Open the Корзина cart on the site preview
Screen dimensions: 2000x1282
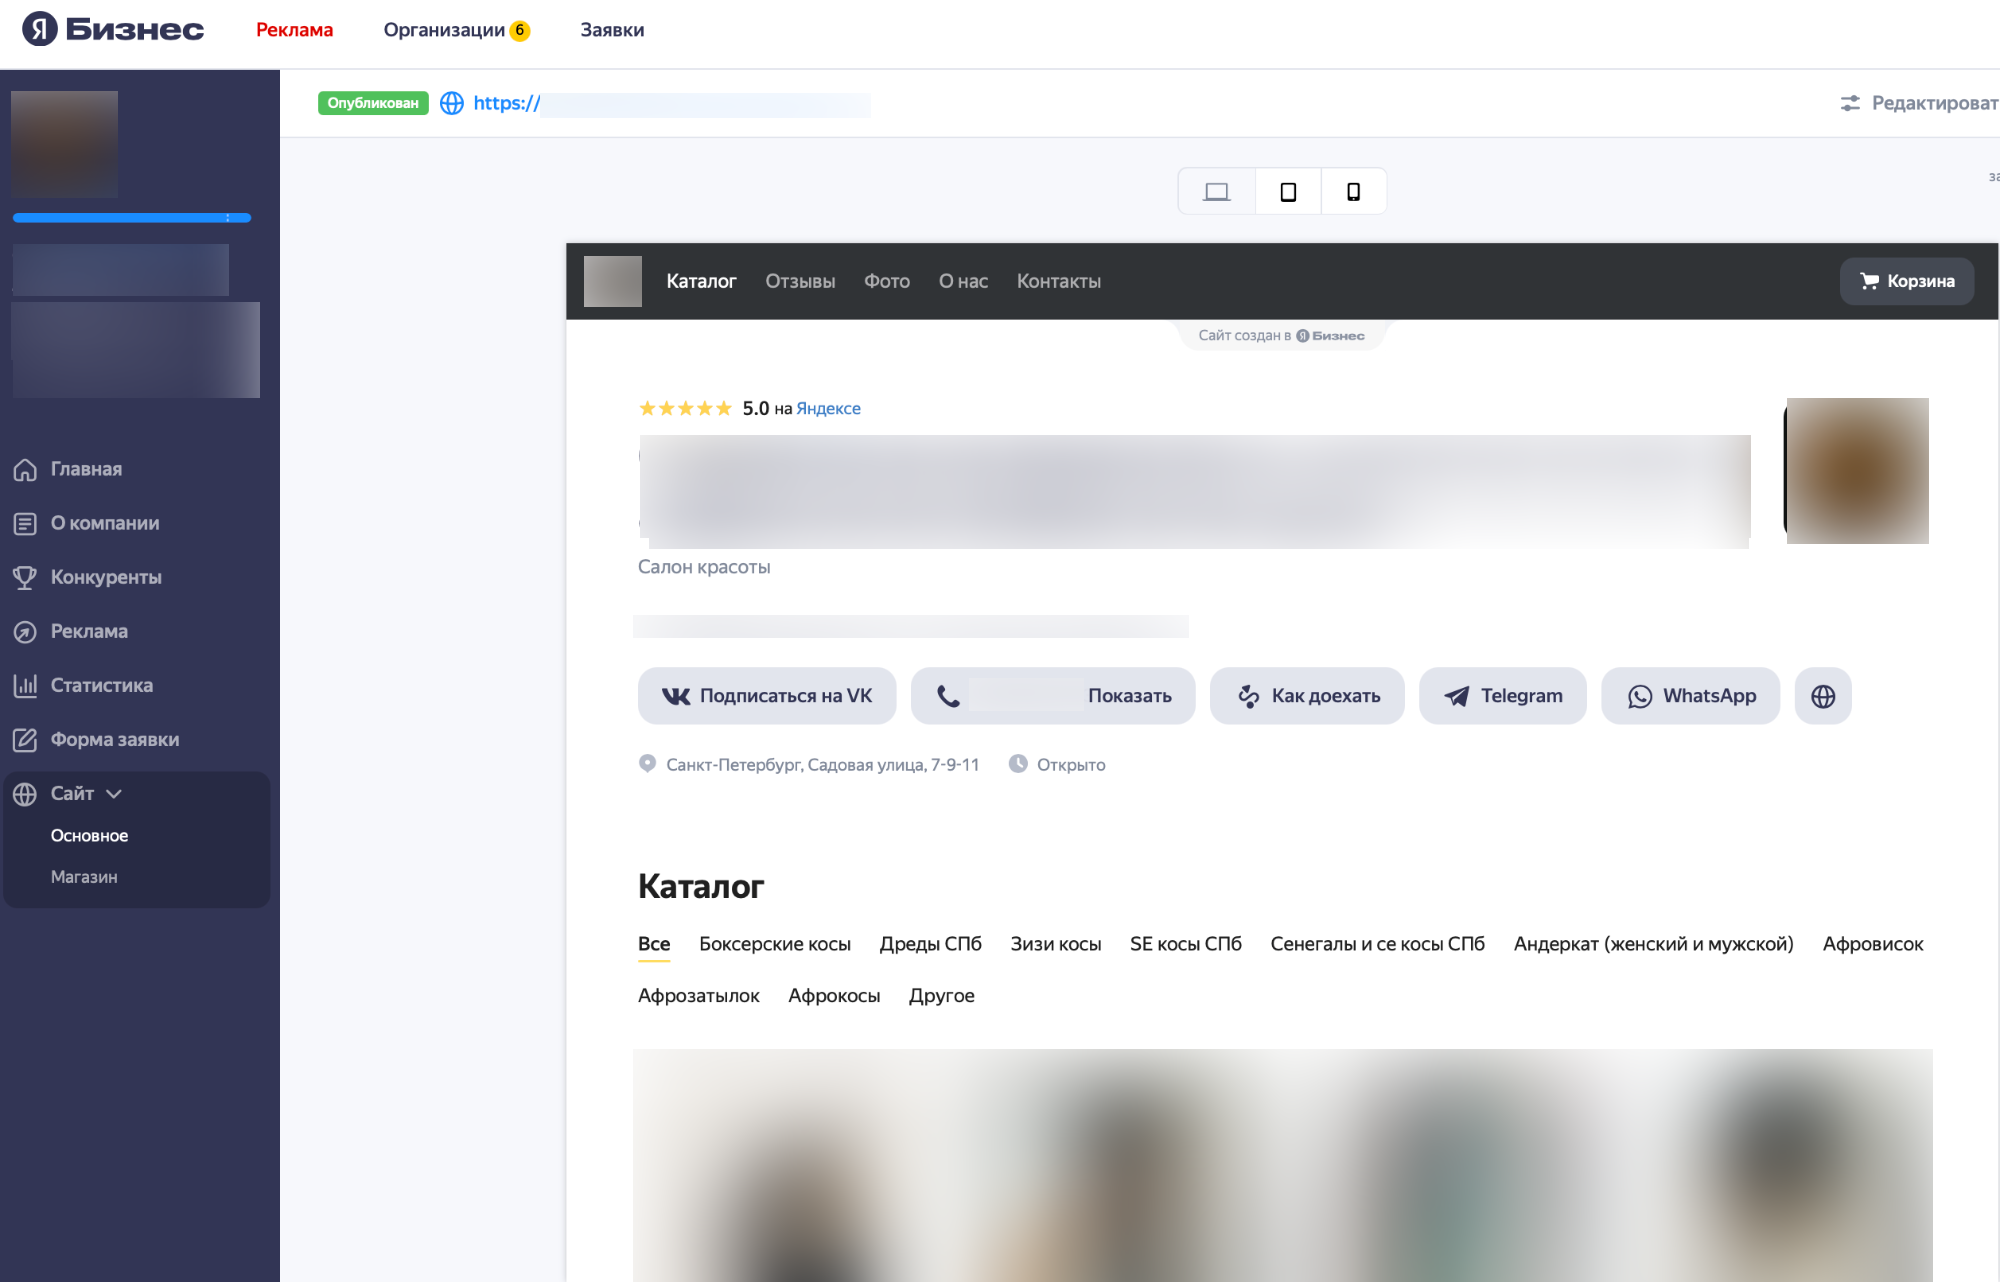pos(1906,281)
